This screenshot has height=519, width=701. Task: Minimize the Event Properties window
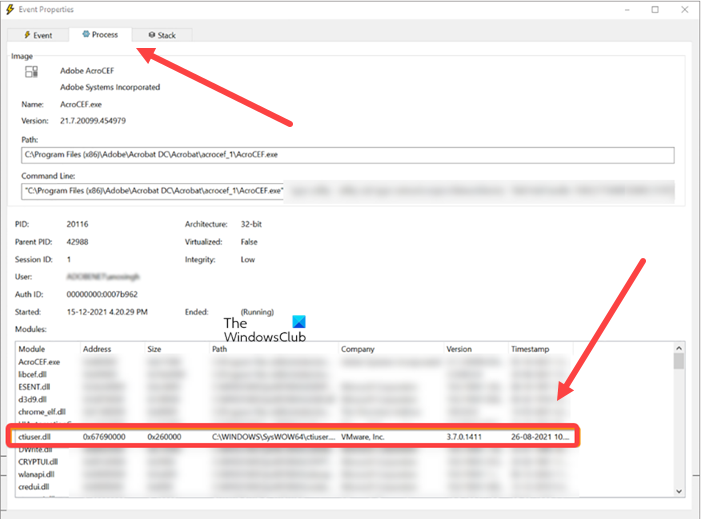click(627, 9)
